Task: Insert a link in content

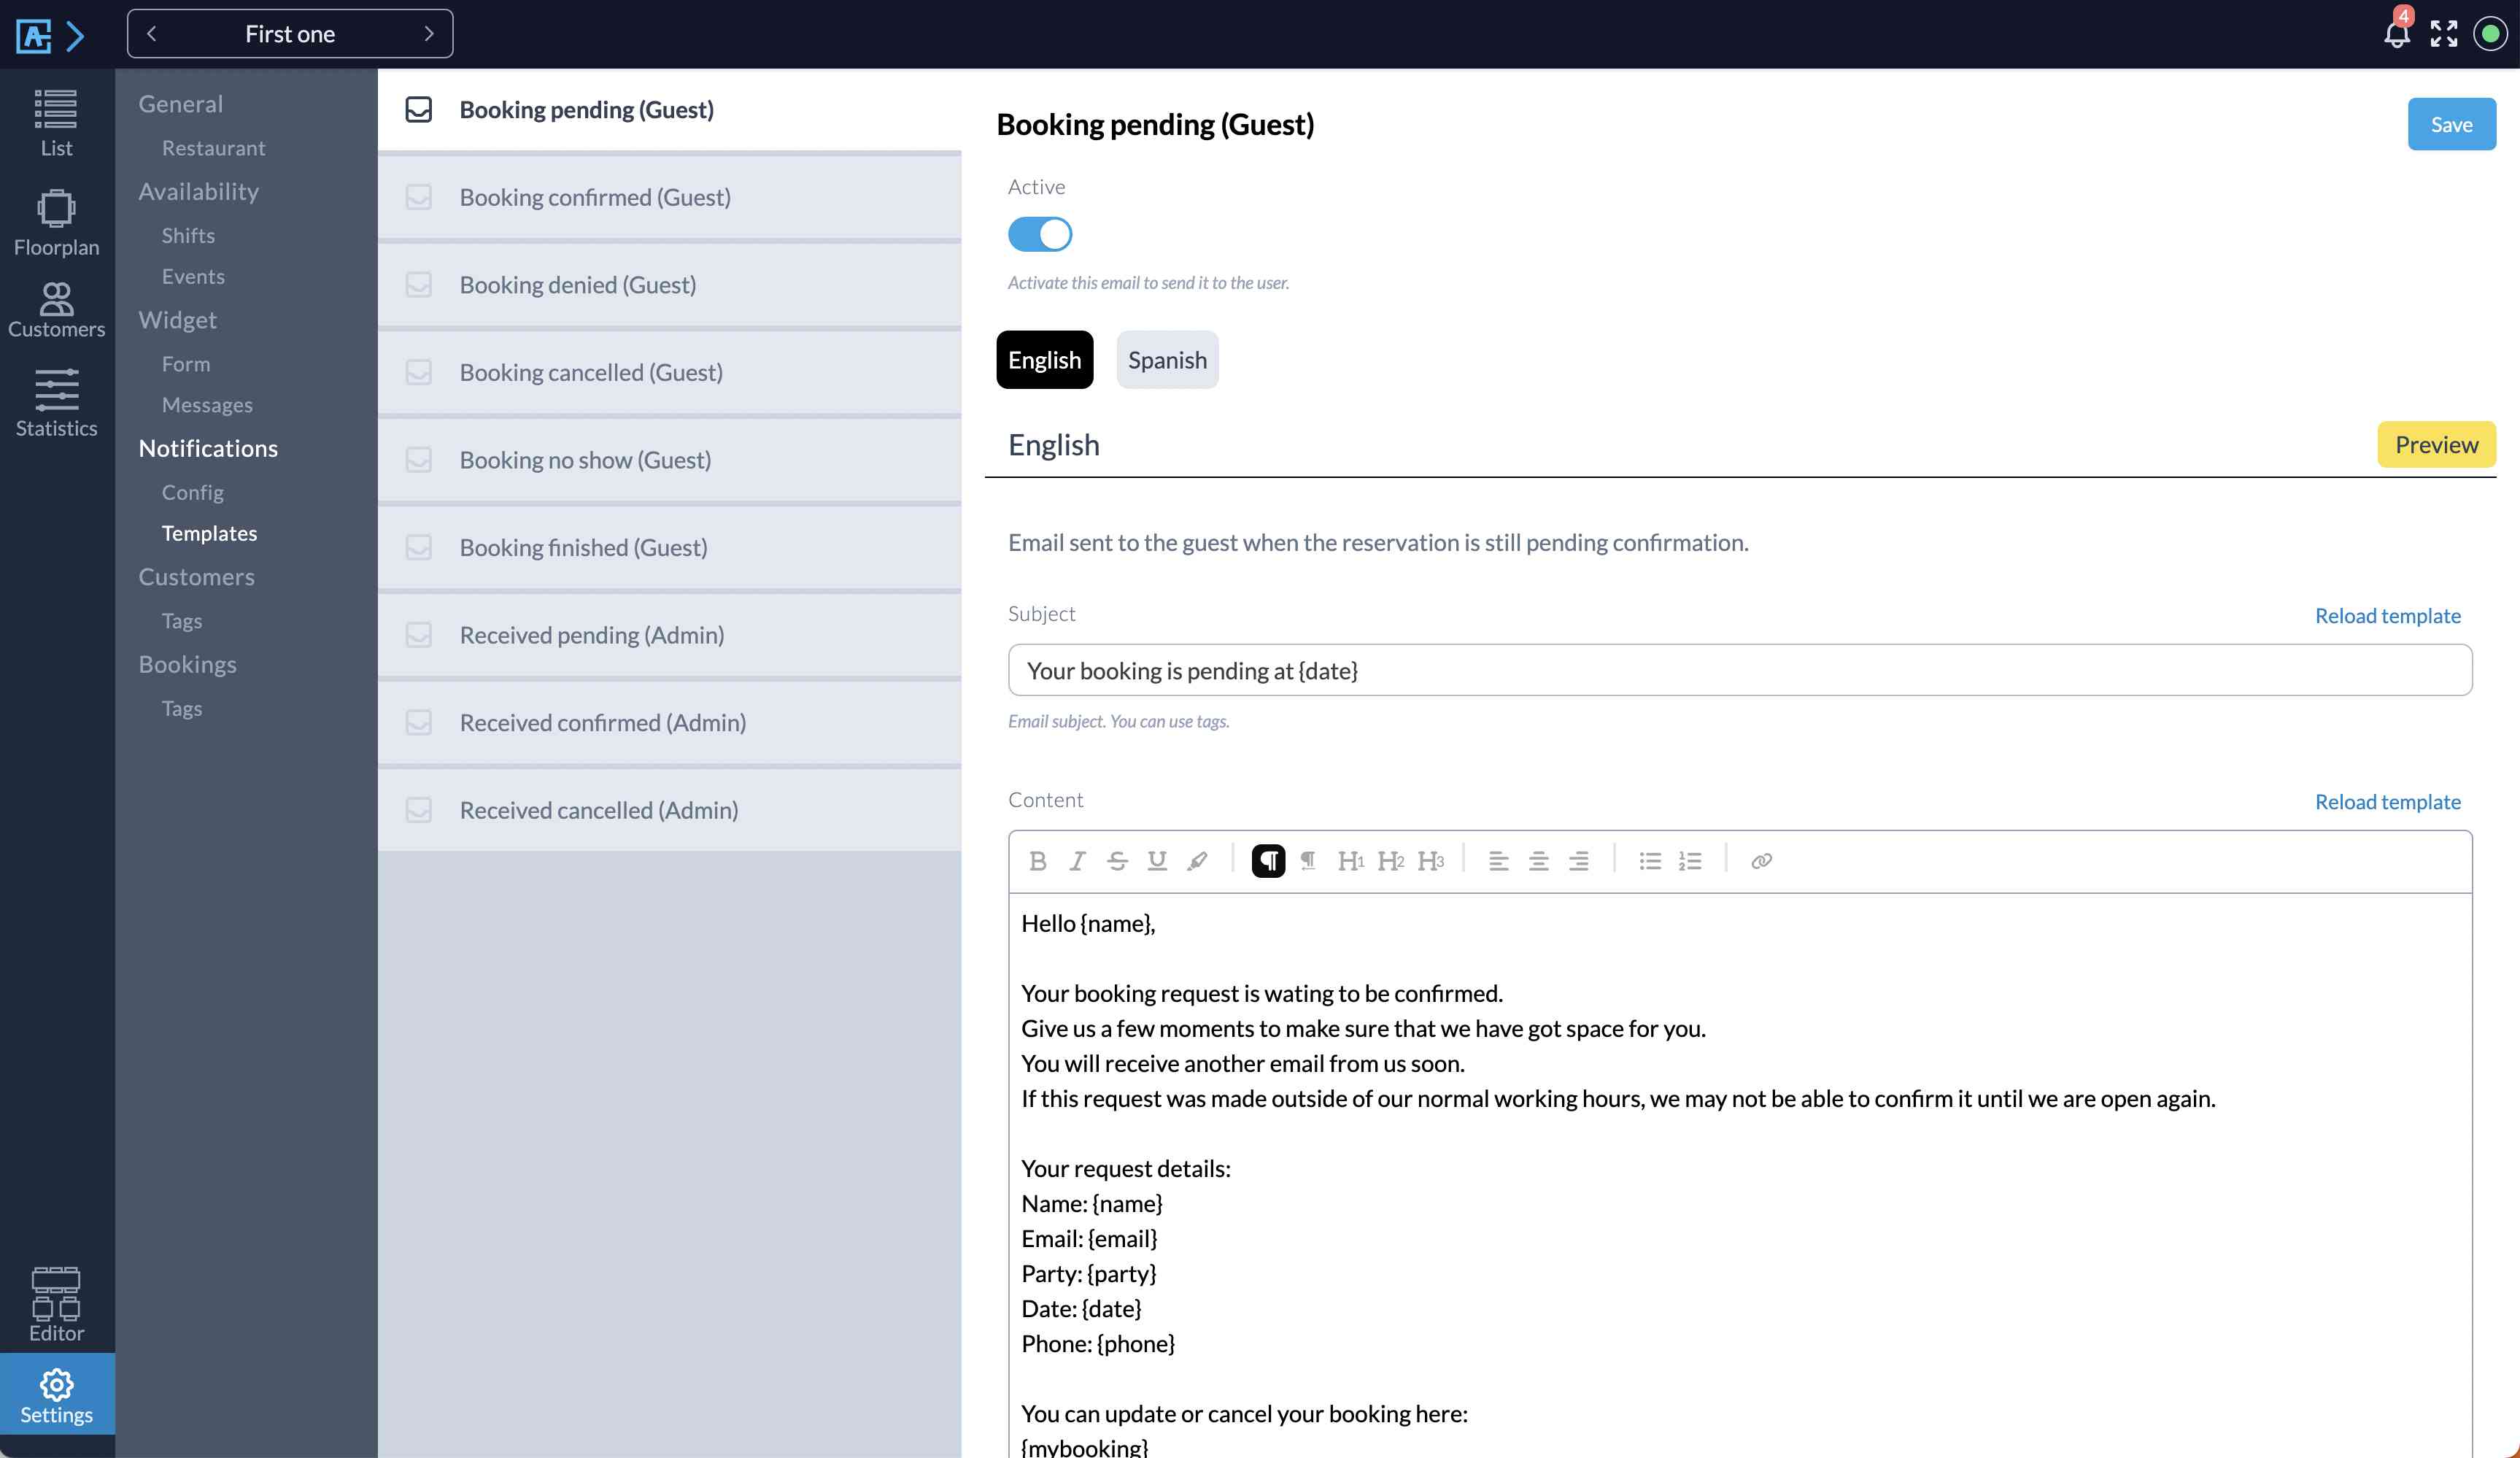Action: (1761, 860)
